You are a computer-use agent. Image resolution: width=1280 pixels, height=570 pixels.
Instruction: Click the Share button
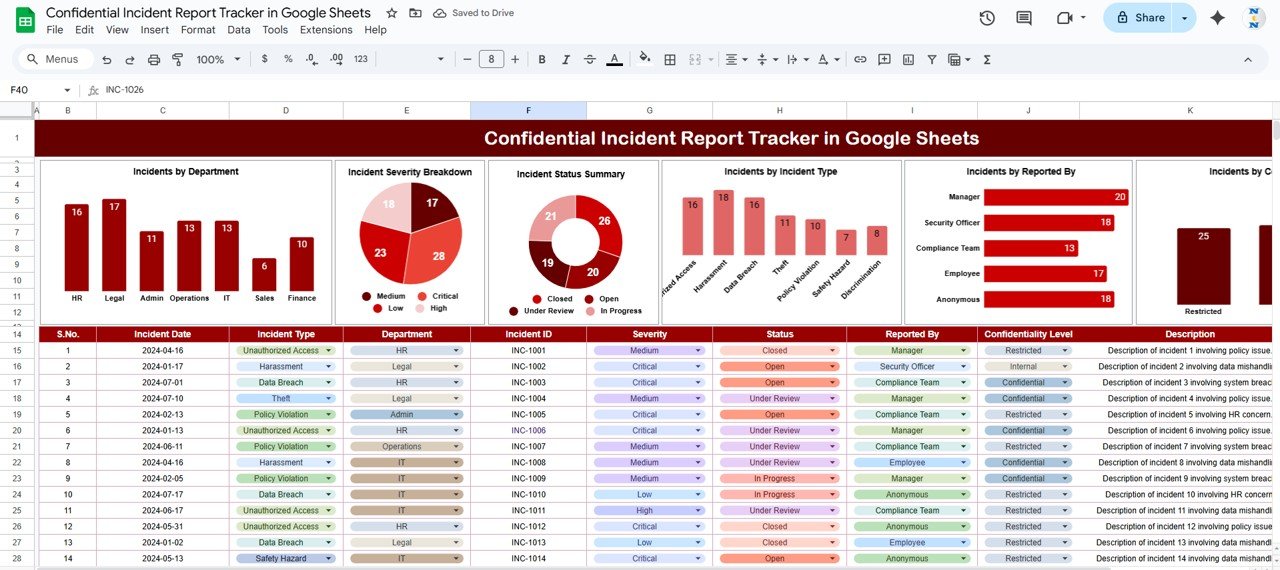(x=1140, y=18)
